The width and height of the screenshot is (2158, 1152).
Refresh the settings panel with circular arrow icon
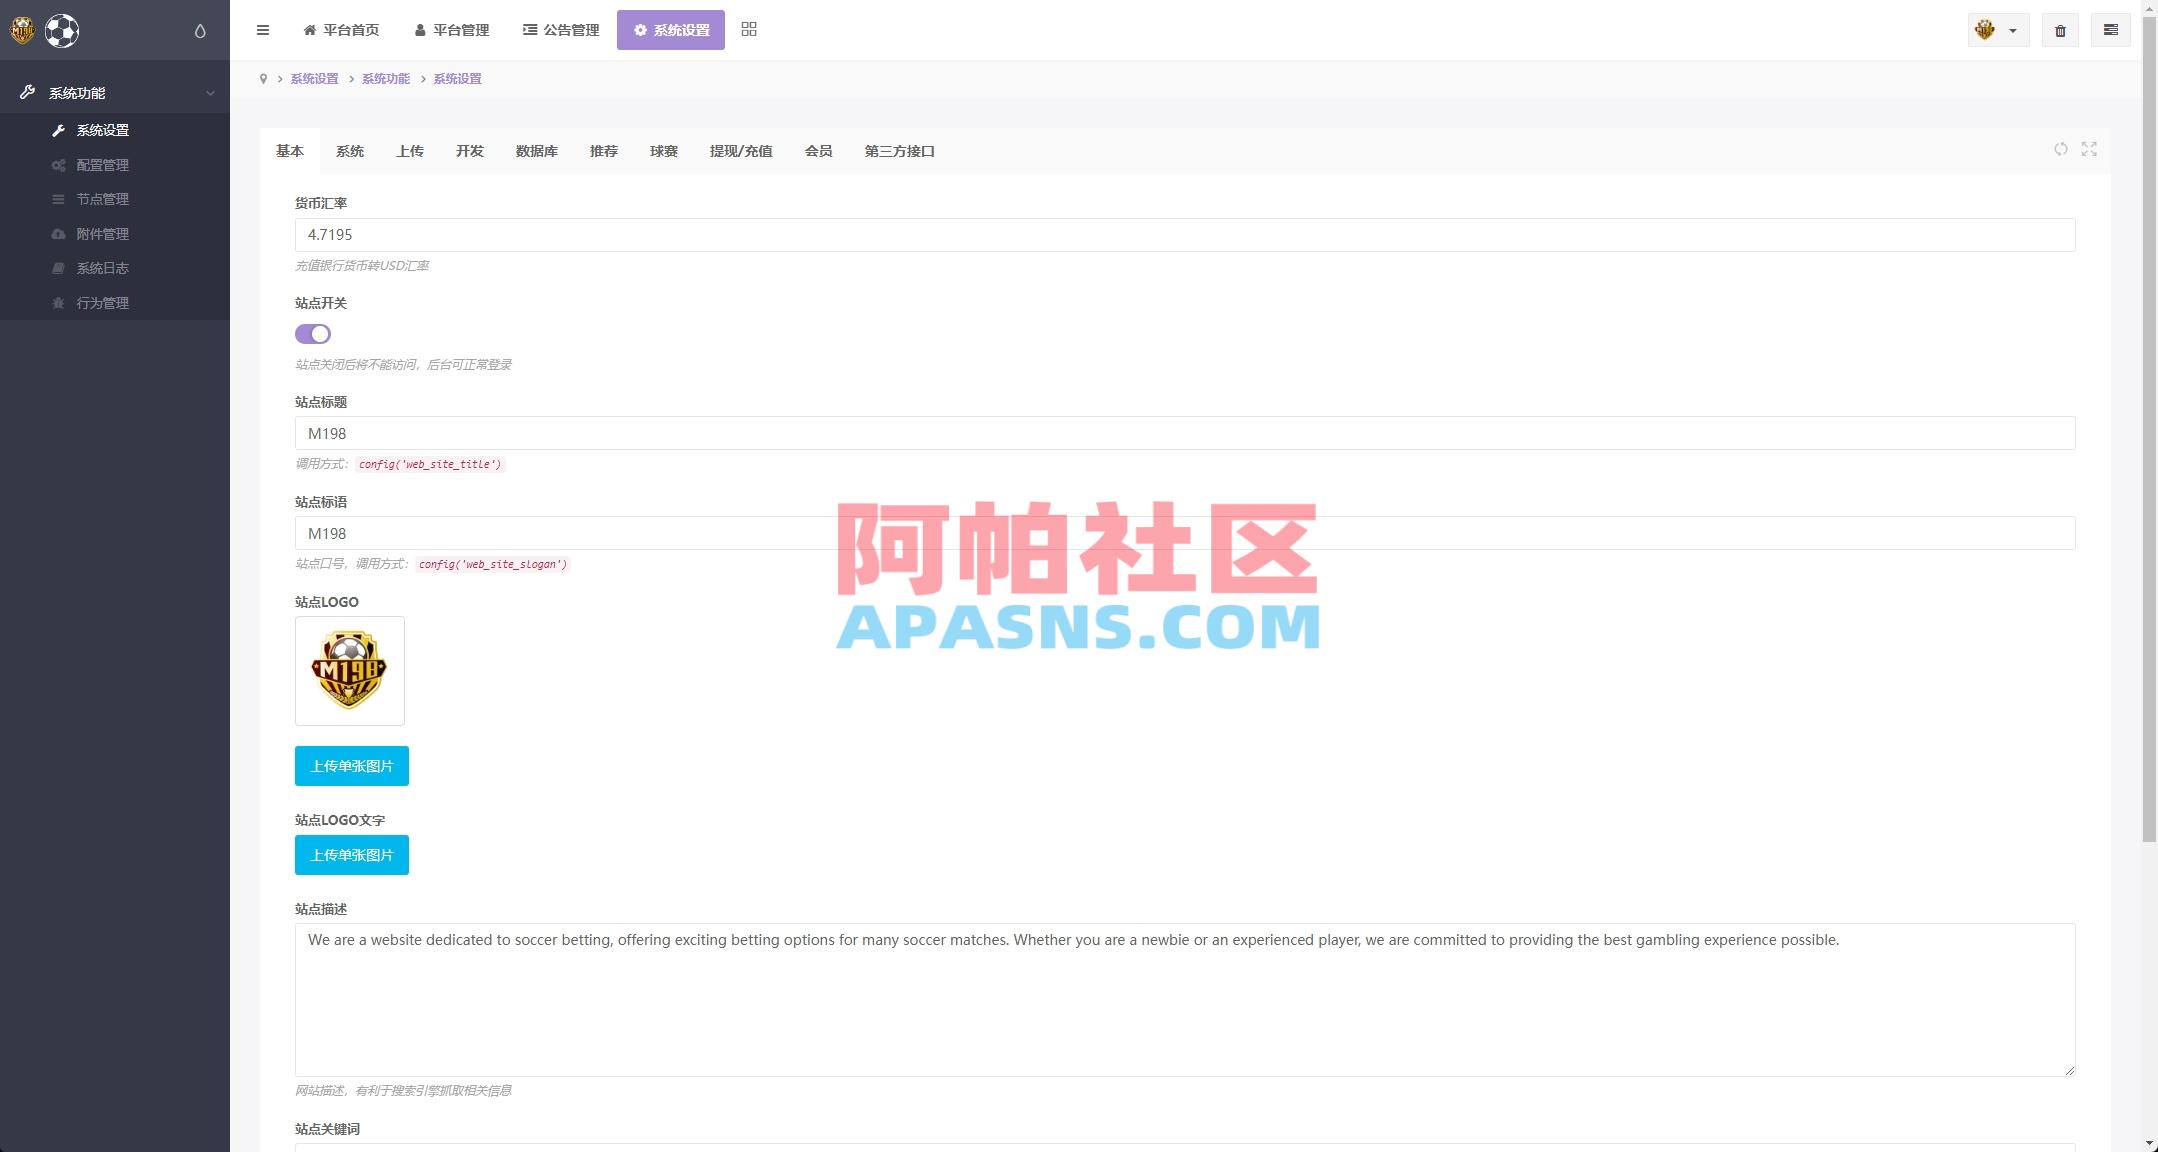coord(2062,149)
